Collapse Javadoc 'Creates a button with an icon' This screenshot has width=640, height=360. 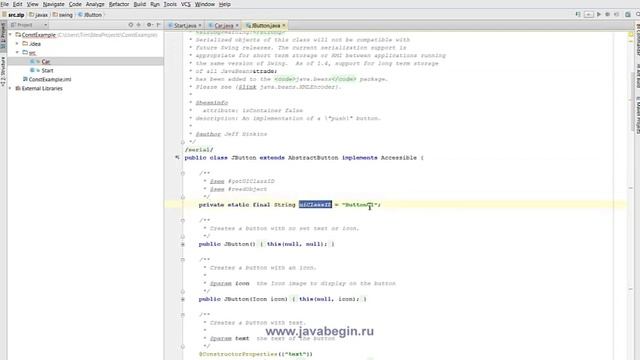tap(182, 260)
